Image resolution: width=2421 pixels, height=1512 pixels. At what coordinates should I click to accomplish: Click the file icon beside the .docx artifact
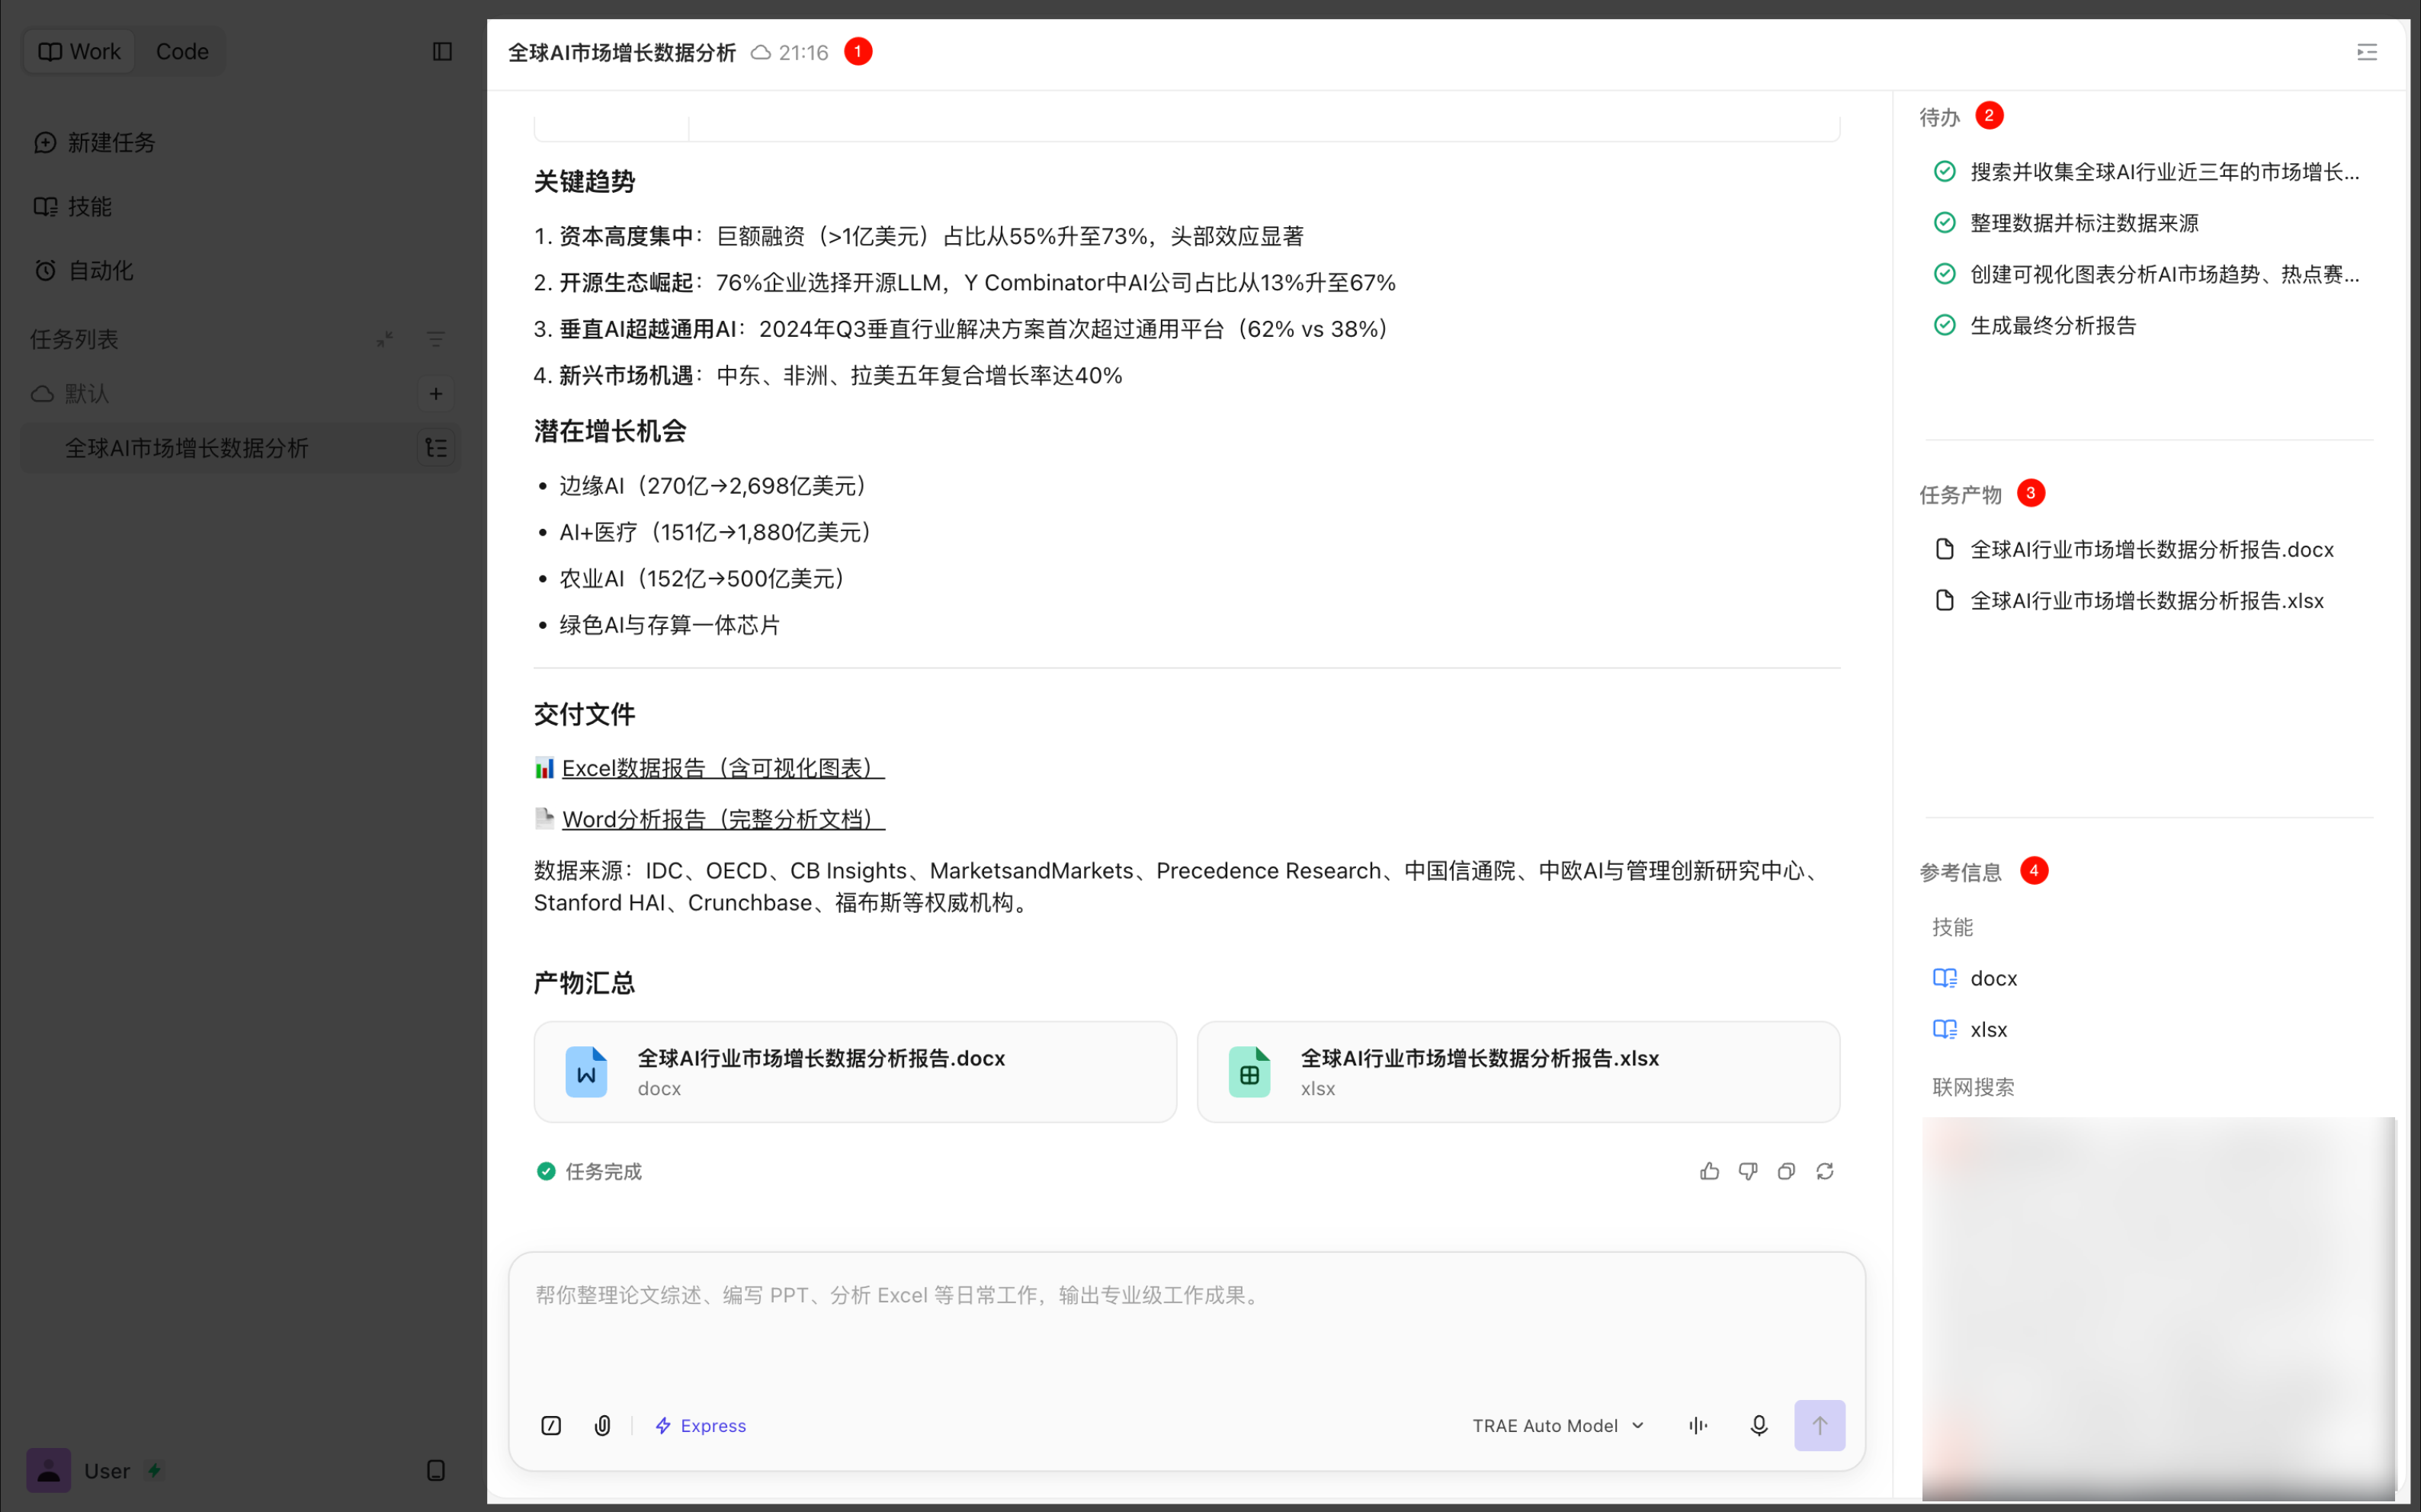click(1944, 549)
